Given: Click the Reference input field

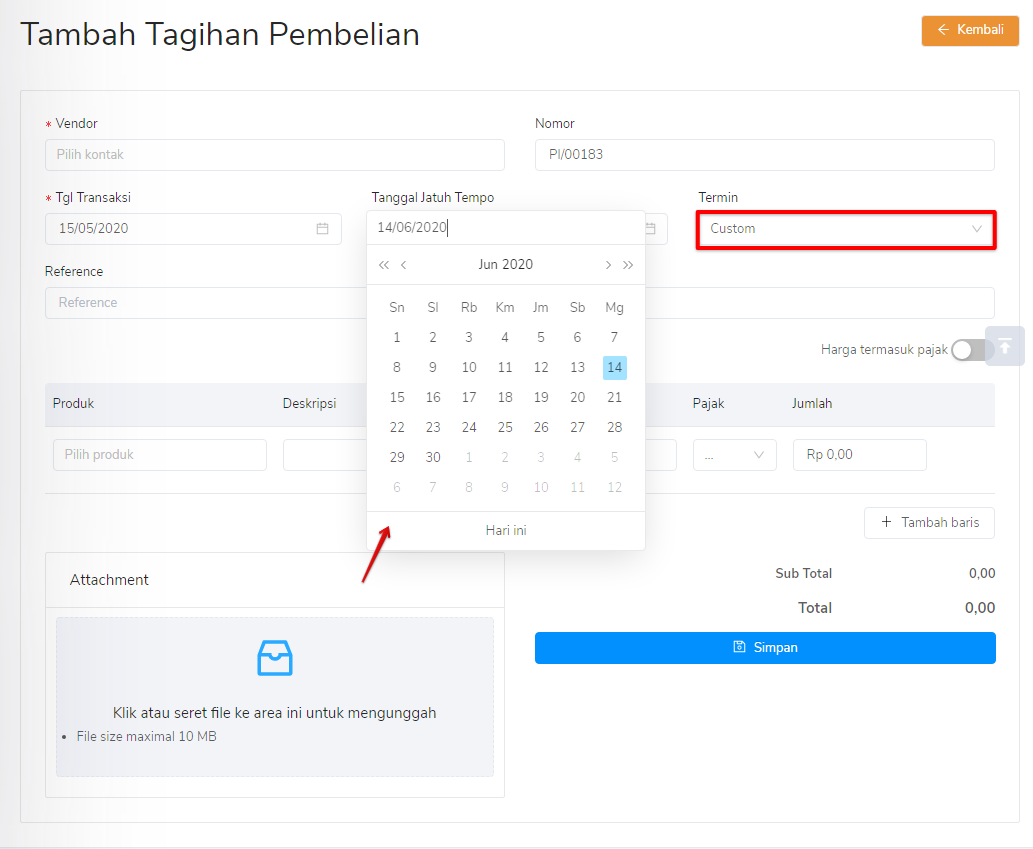Looking at the screenshot, I should point(200,302).
